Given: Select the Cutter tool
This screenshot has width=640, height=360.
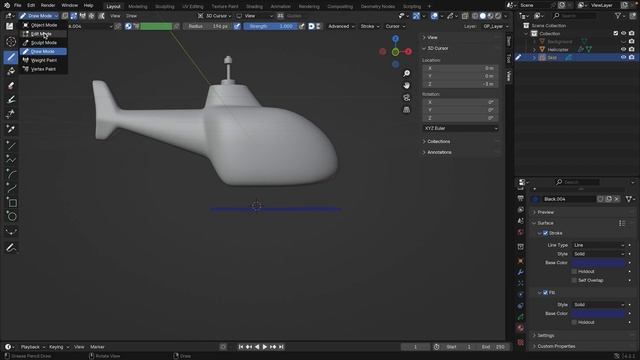Looking at the screenshot, I should click(x=11, y=114).
